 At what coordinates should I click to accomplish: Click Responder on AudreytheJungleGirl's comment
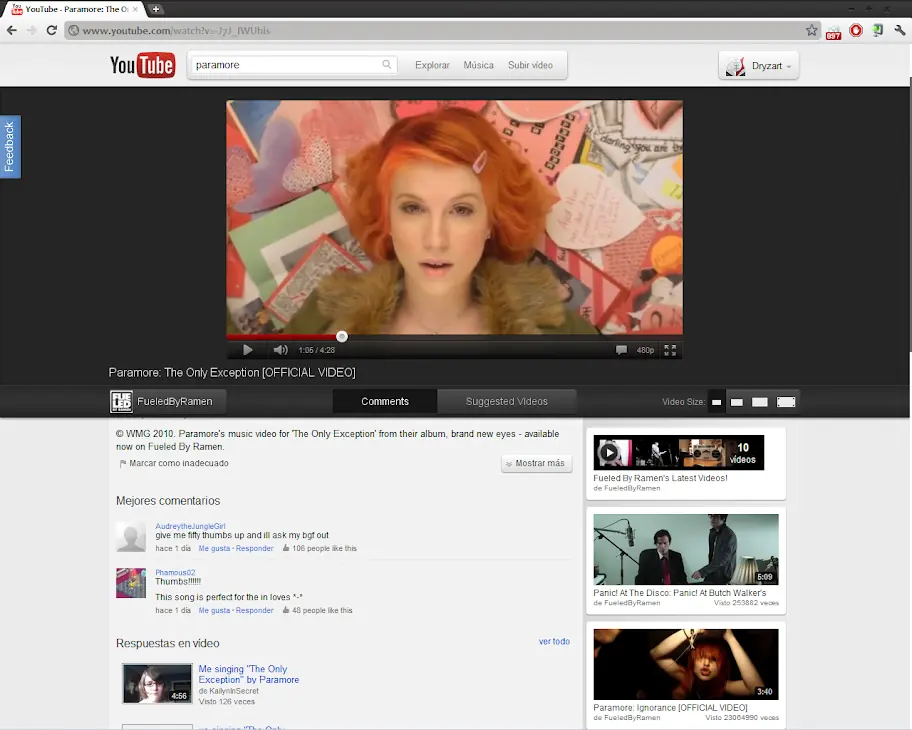pyautogui.click(x=254, y=549)
